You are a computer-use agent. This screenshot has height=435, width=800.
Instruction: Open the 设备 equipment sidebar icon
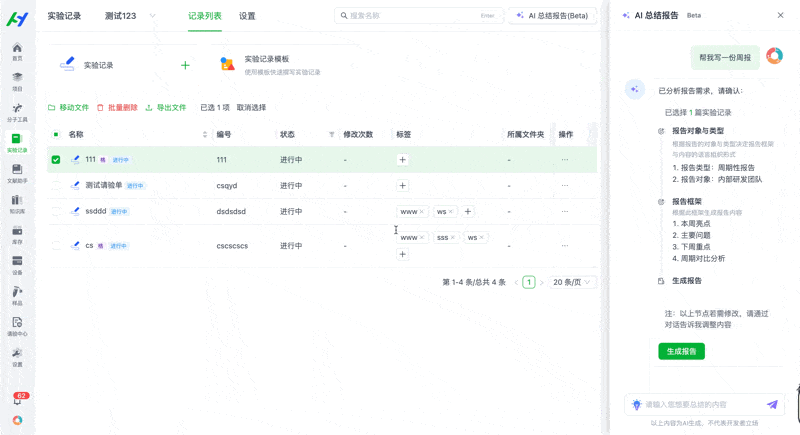pos(17,265)
